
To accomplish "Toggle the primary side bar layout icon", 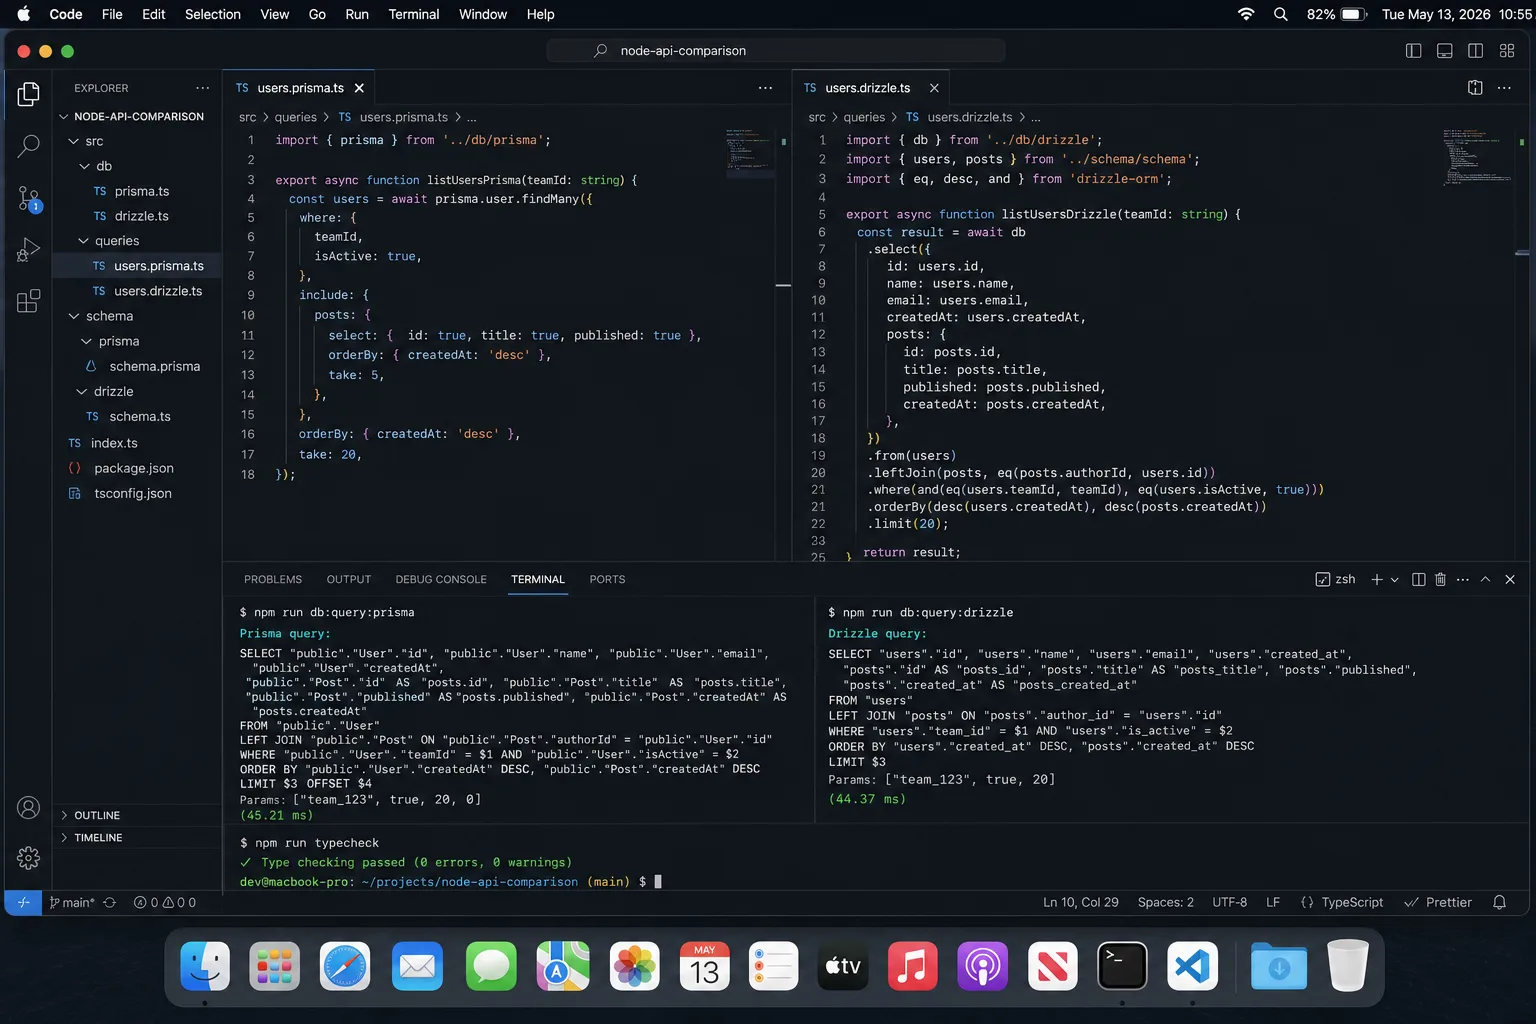I will [1413, 51].
